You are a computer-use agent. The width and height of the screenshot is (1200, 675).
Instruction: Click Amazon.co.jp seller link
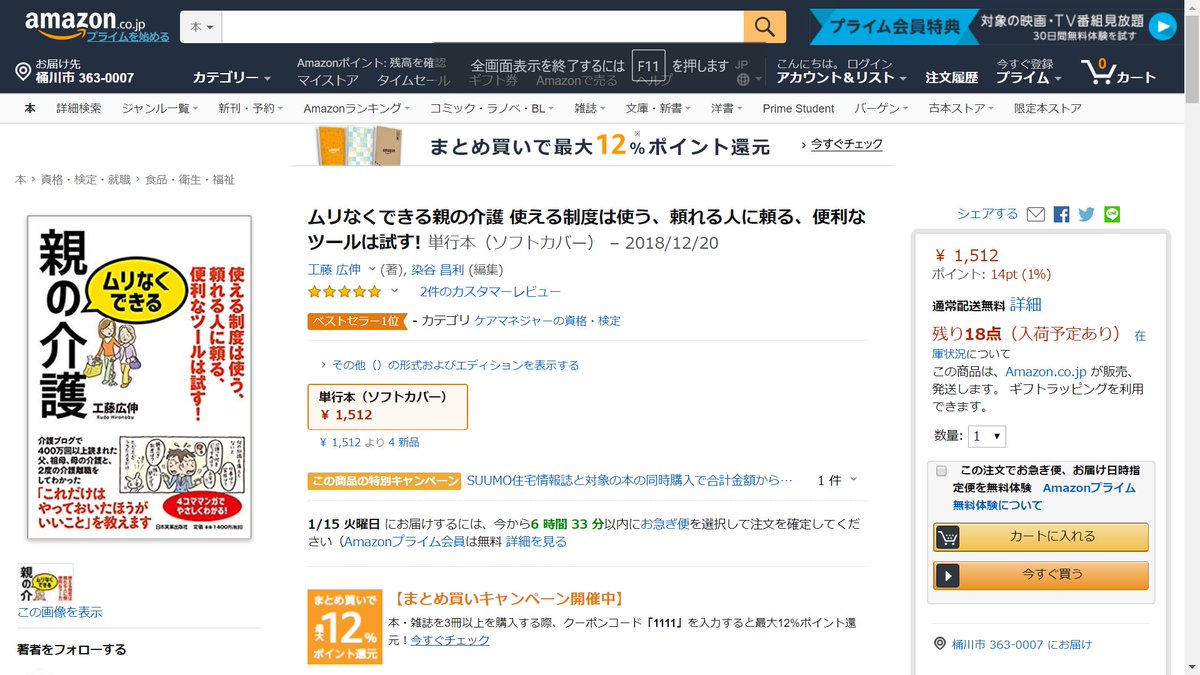[1047, 373]
